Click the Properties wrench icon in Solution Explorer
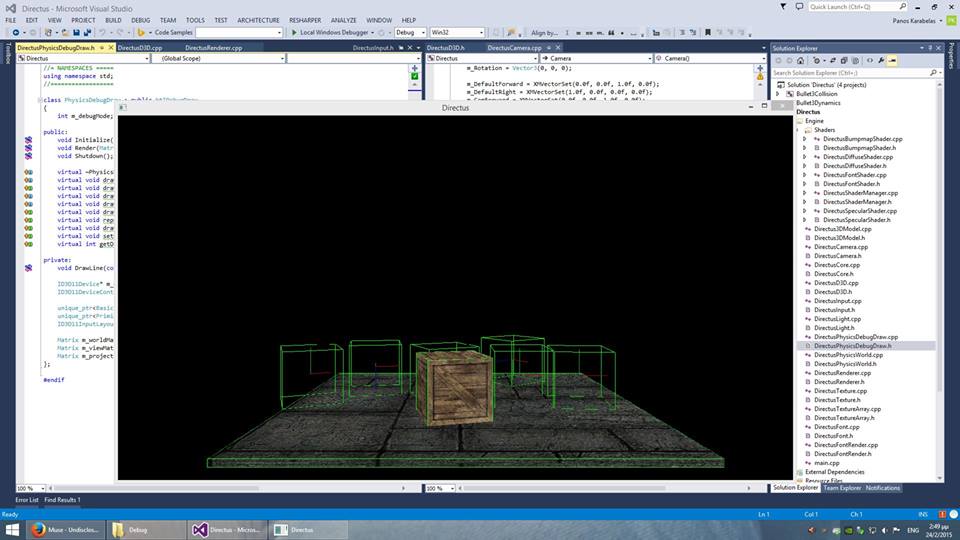This screenshot has height=540, width=960. (881, 61)
